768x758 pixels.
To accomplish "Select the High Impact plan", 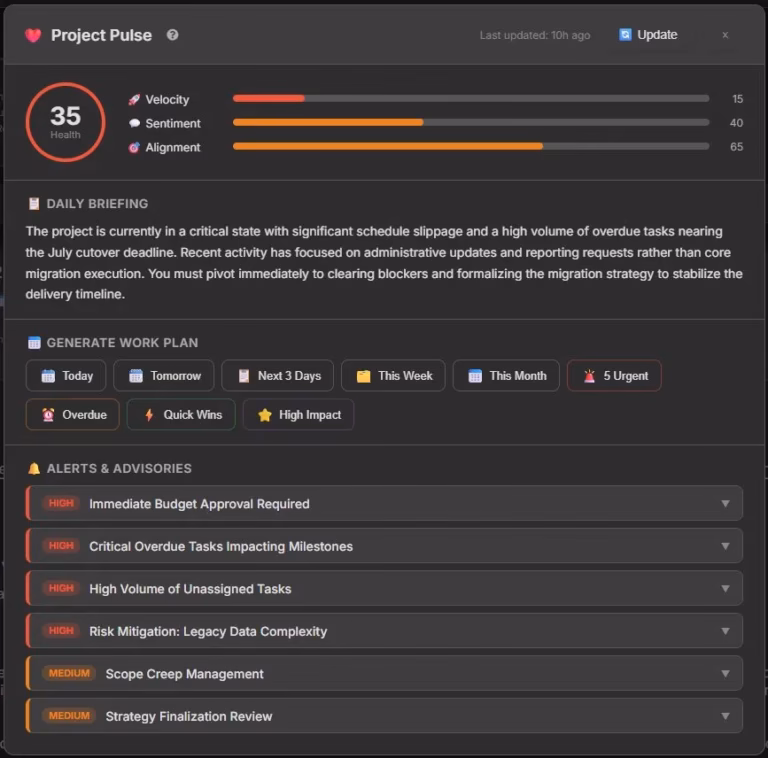I will tap(298, 415).
